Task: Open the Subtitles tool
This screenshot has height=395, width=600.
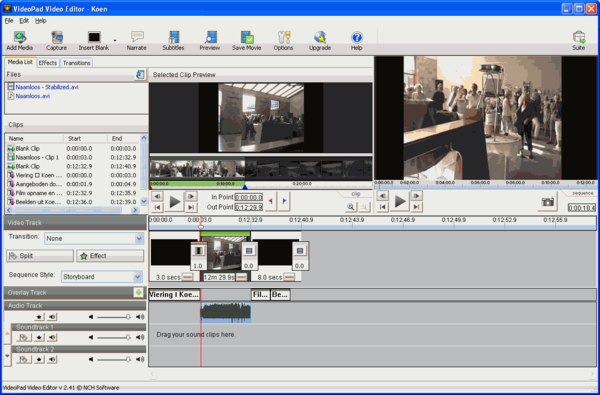Action: (x=173, y=41)
